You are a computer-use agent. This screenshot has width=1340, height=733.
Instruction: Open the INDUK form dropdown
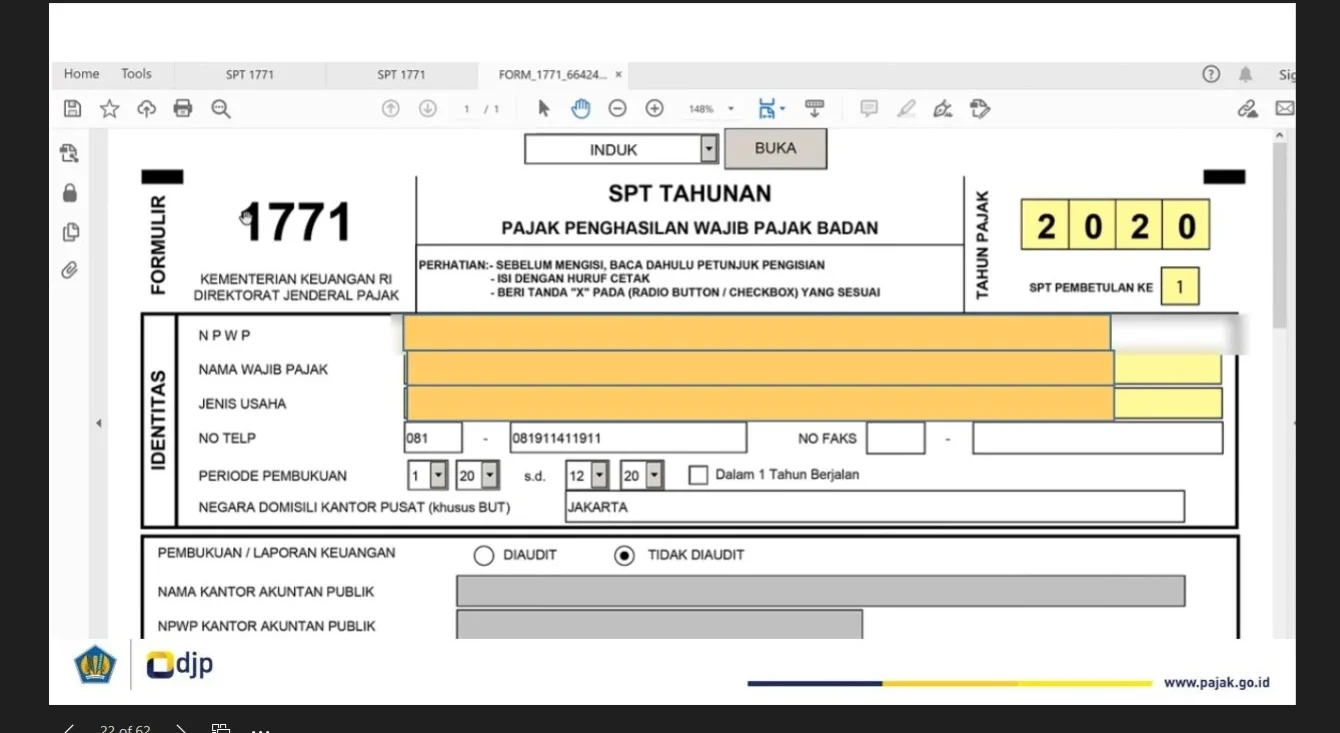pyautogui.click(x=709, y=150)
